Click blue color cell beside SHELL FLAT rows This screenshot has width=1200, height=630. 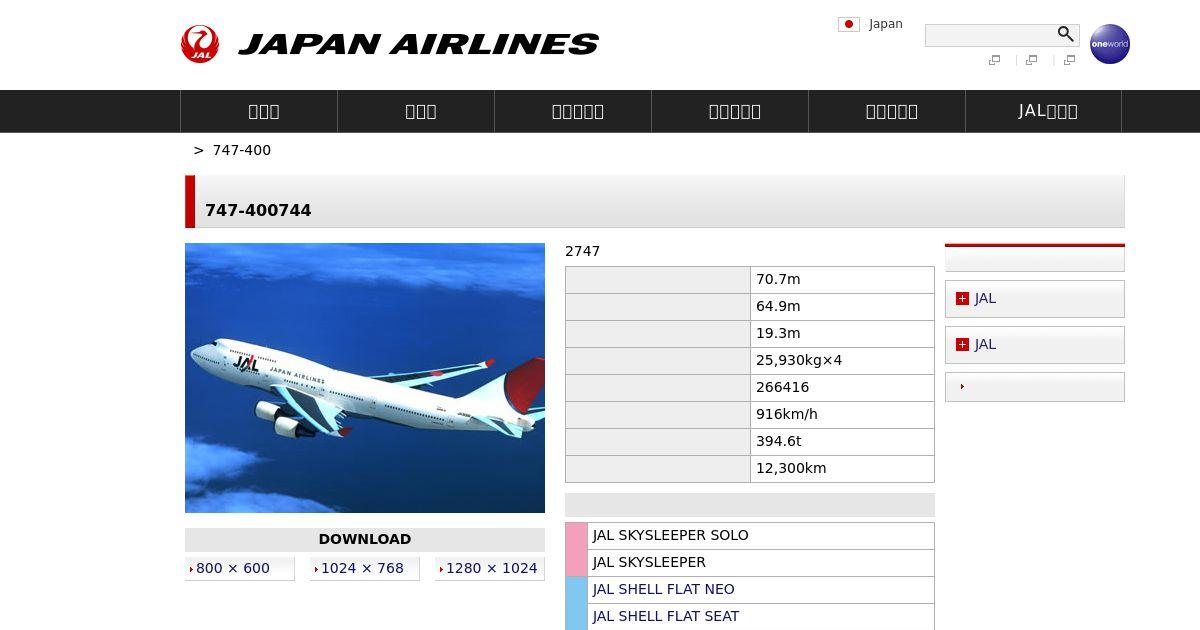pyautogui.click(x=577, y=603)
